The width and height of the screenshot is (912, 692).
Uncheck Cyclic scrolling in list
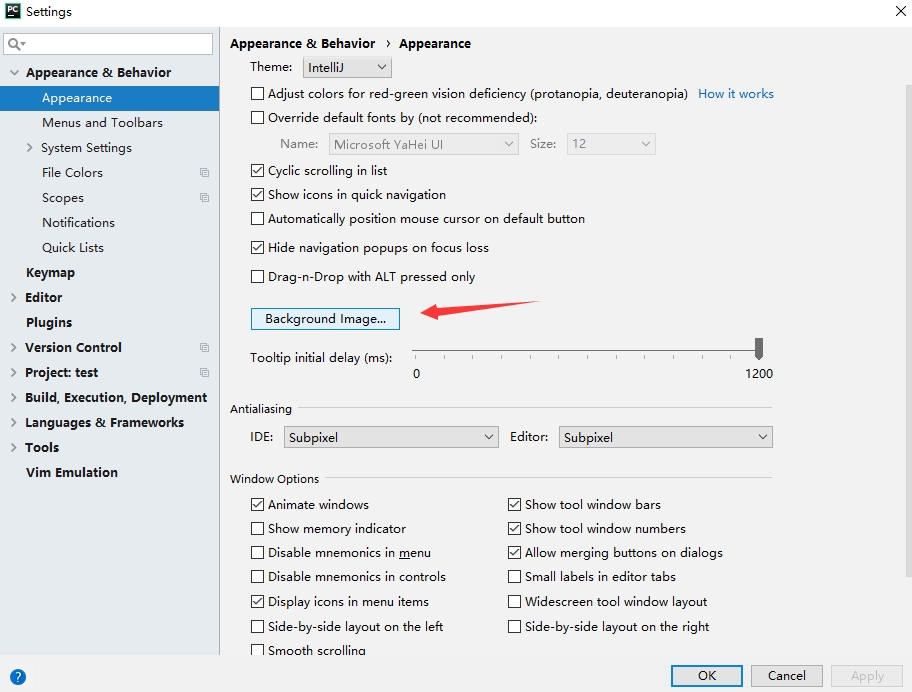tap(258, 171)
